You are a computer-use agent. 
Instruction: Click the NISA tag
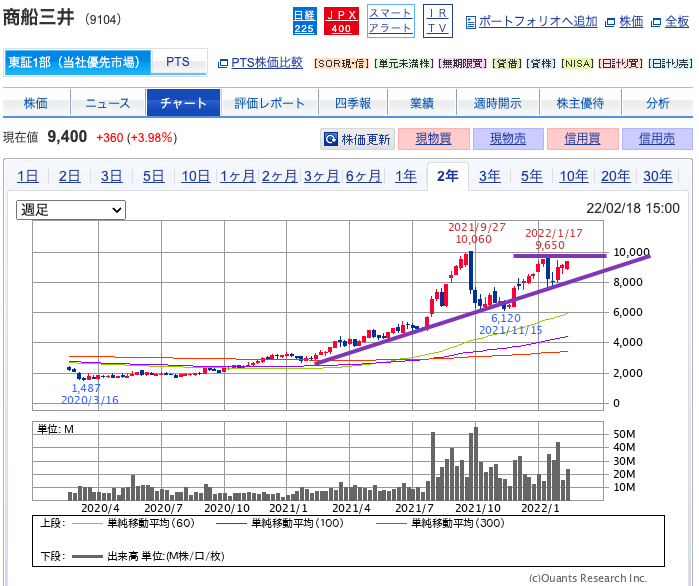[x=577, y=64]
